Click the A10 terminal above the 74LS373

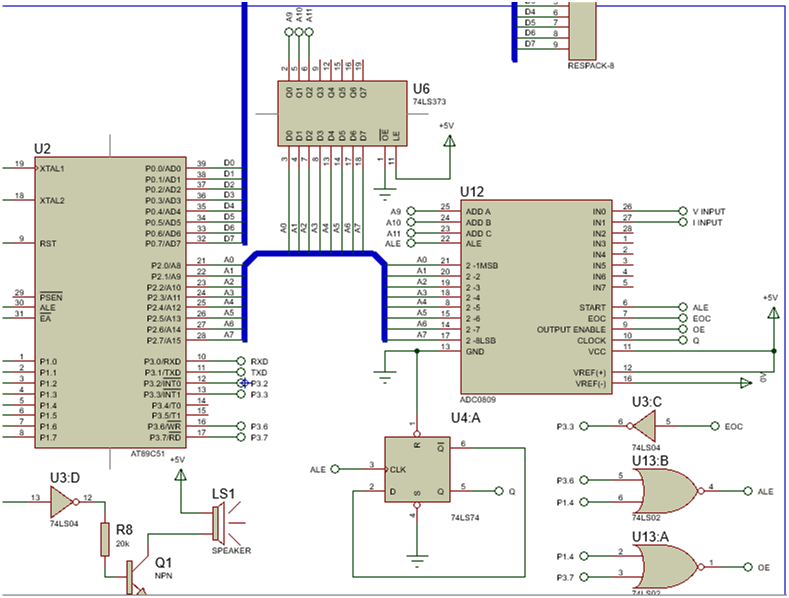click(299, 32)
